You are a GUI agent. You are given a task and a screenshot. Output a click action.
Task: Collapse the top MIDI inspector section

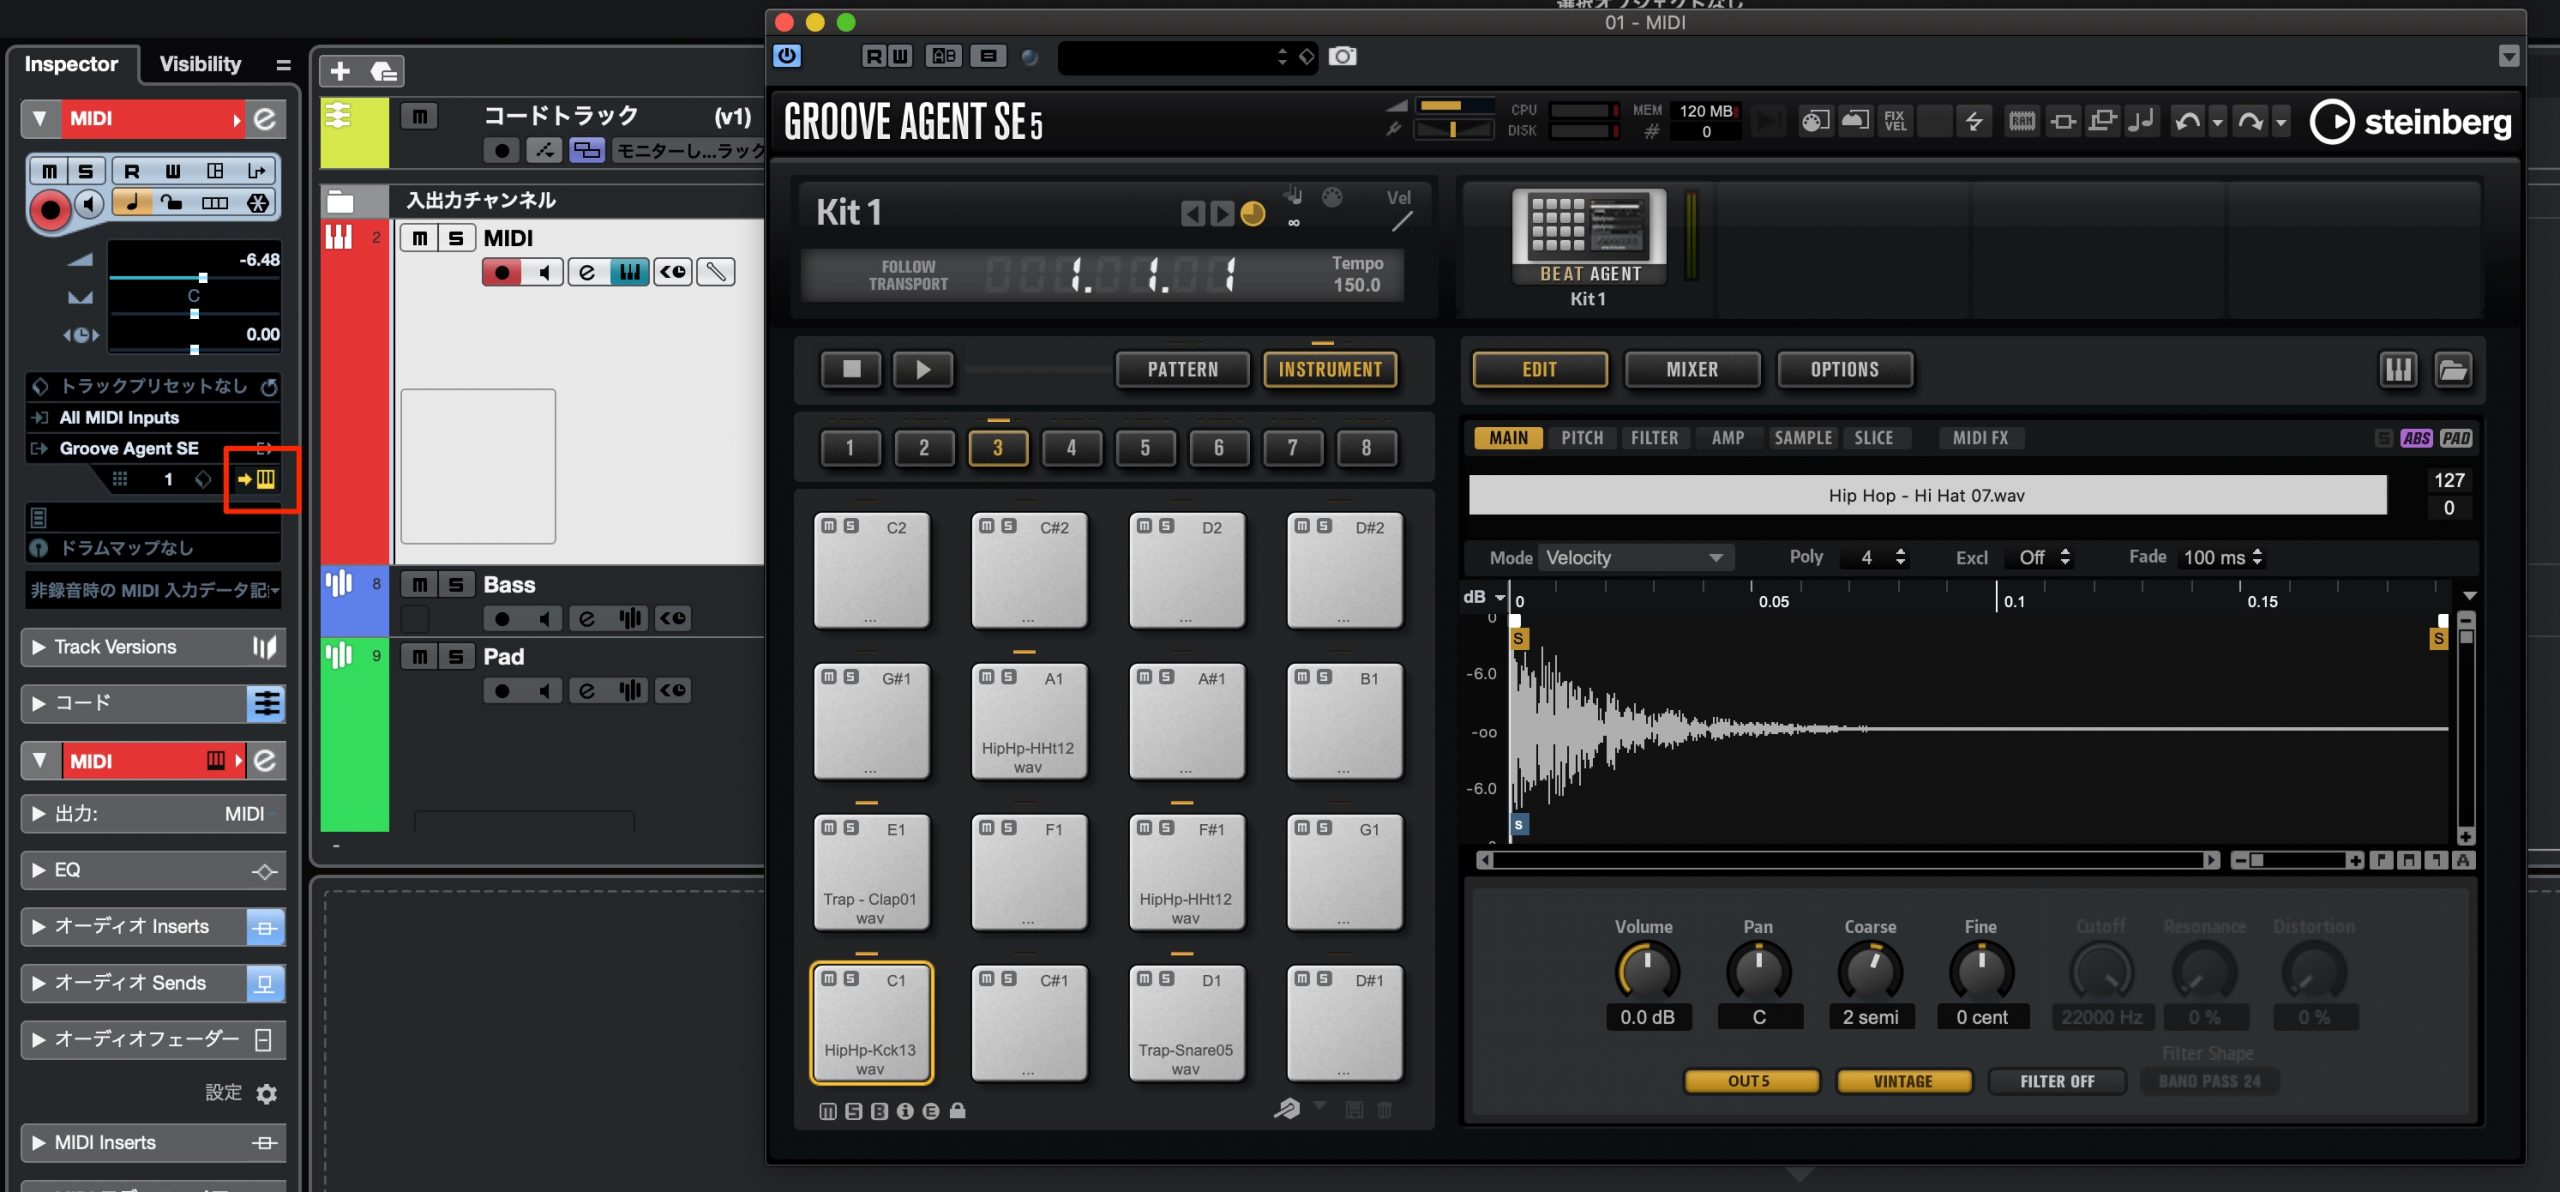click(x=40, y=119)
